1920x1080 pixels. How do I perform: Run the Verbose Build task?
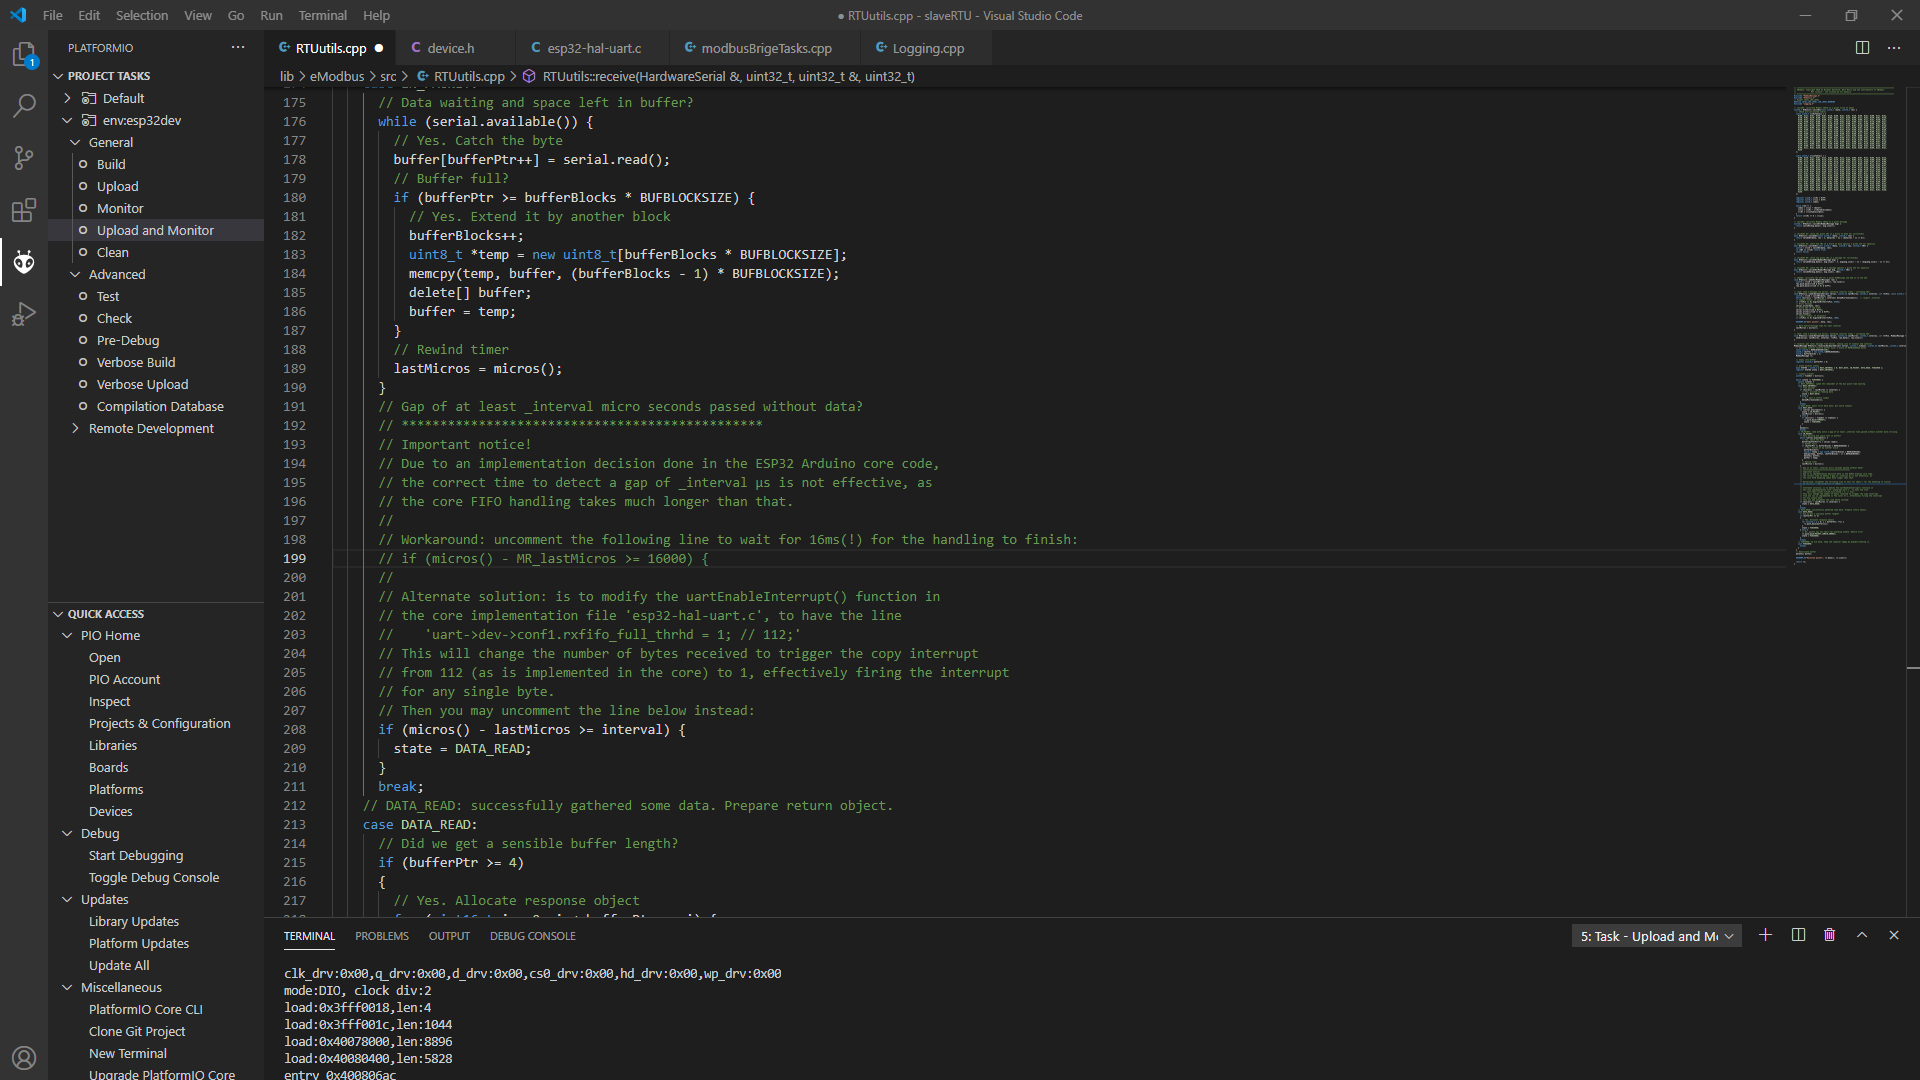tap(135, 362)
